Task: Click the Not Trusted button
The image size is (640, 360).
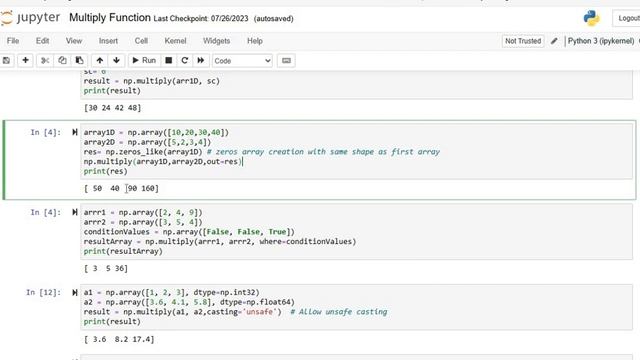Action: pos(523,41)
